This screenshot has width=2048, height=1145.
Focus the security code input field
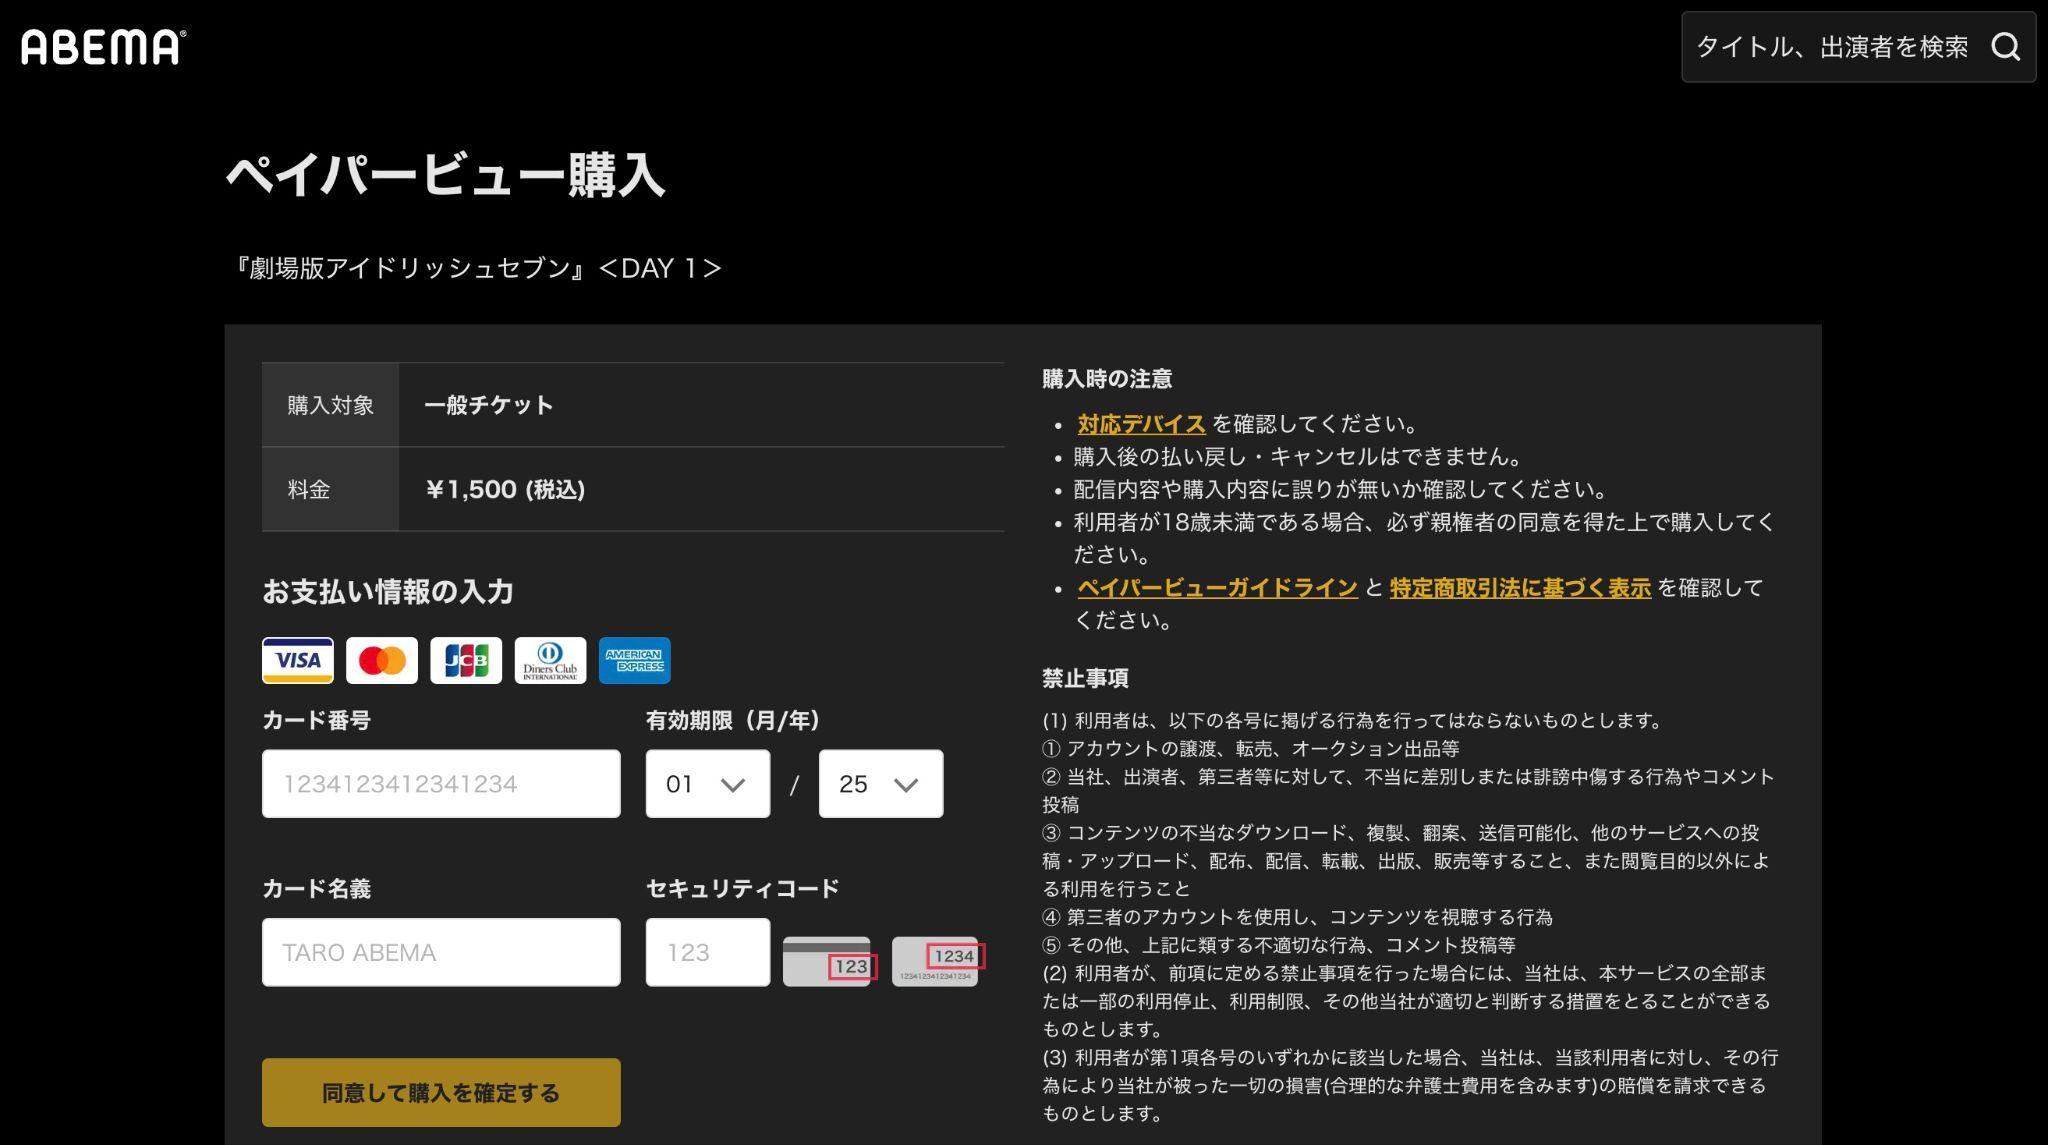tap(708, 952)
